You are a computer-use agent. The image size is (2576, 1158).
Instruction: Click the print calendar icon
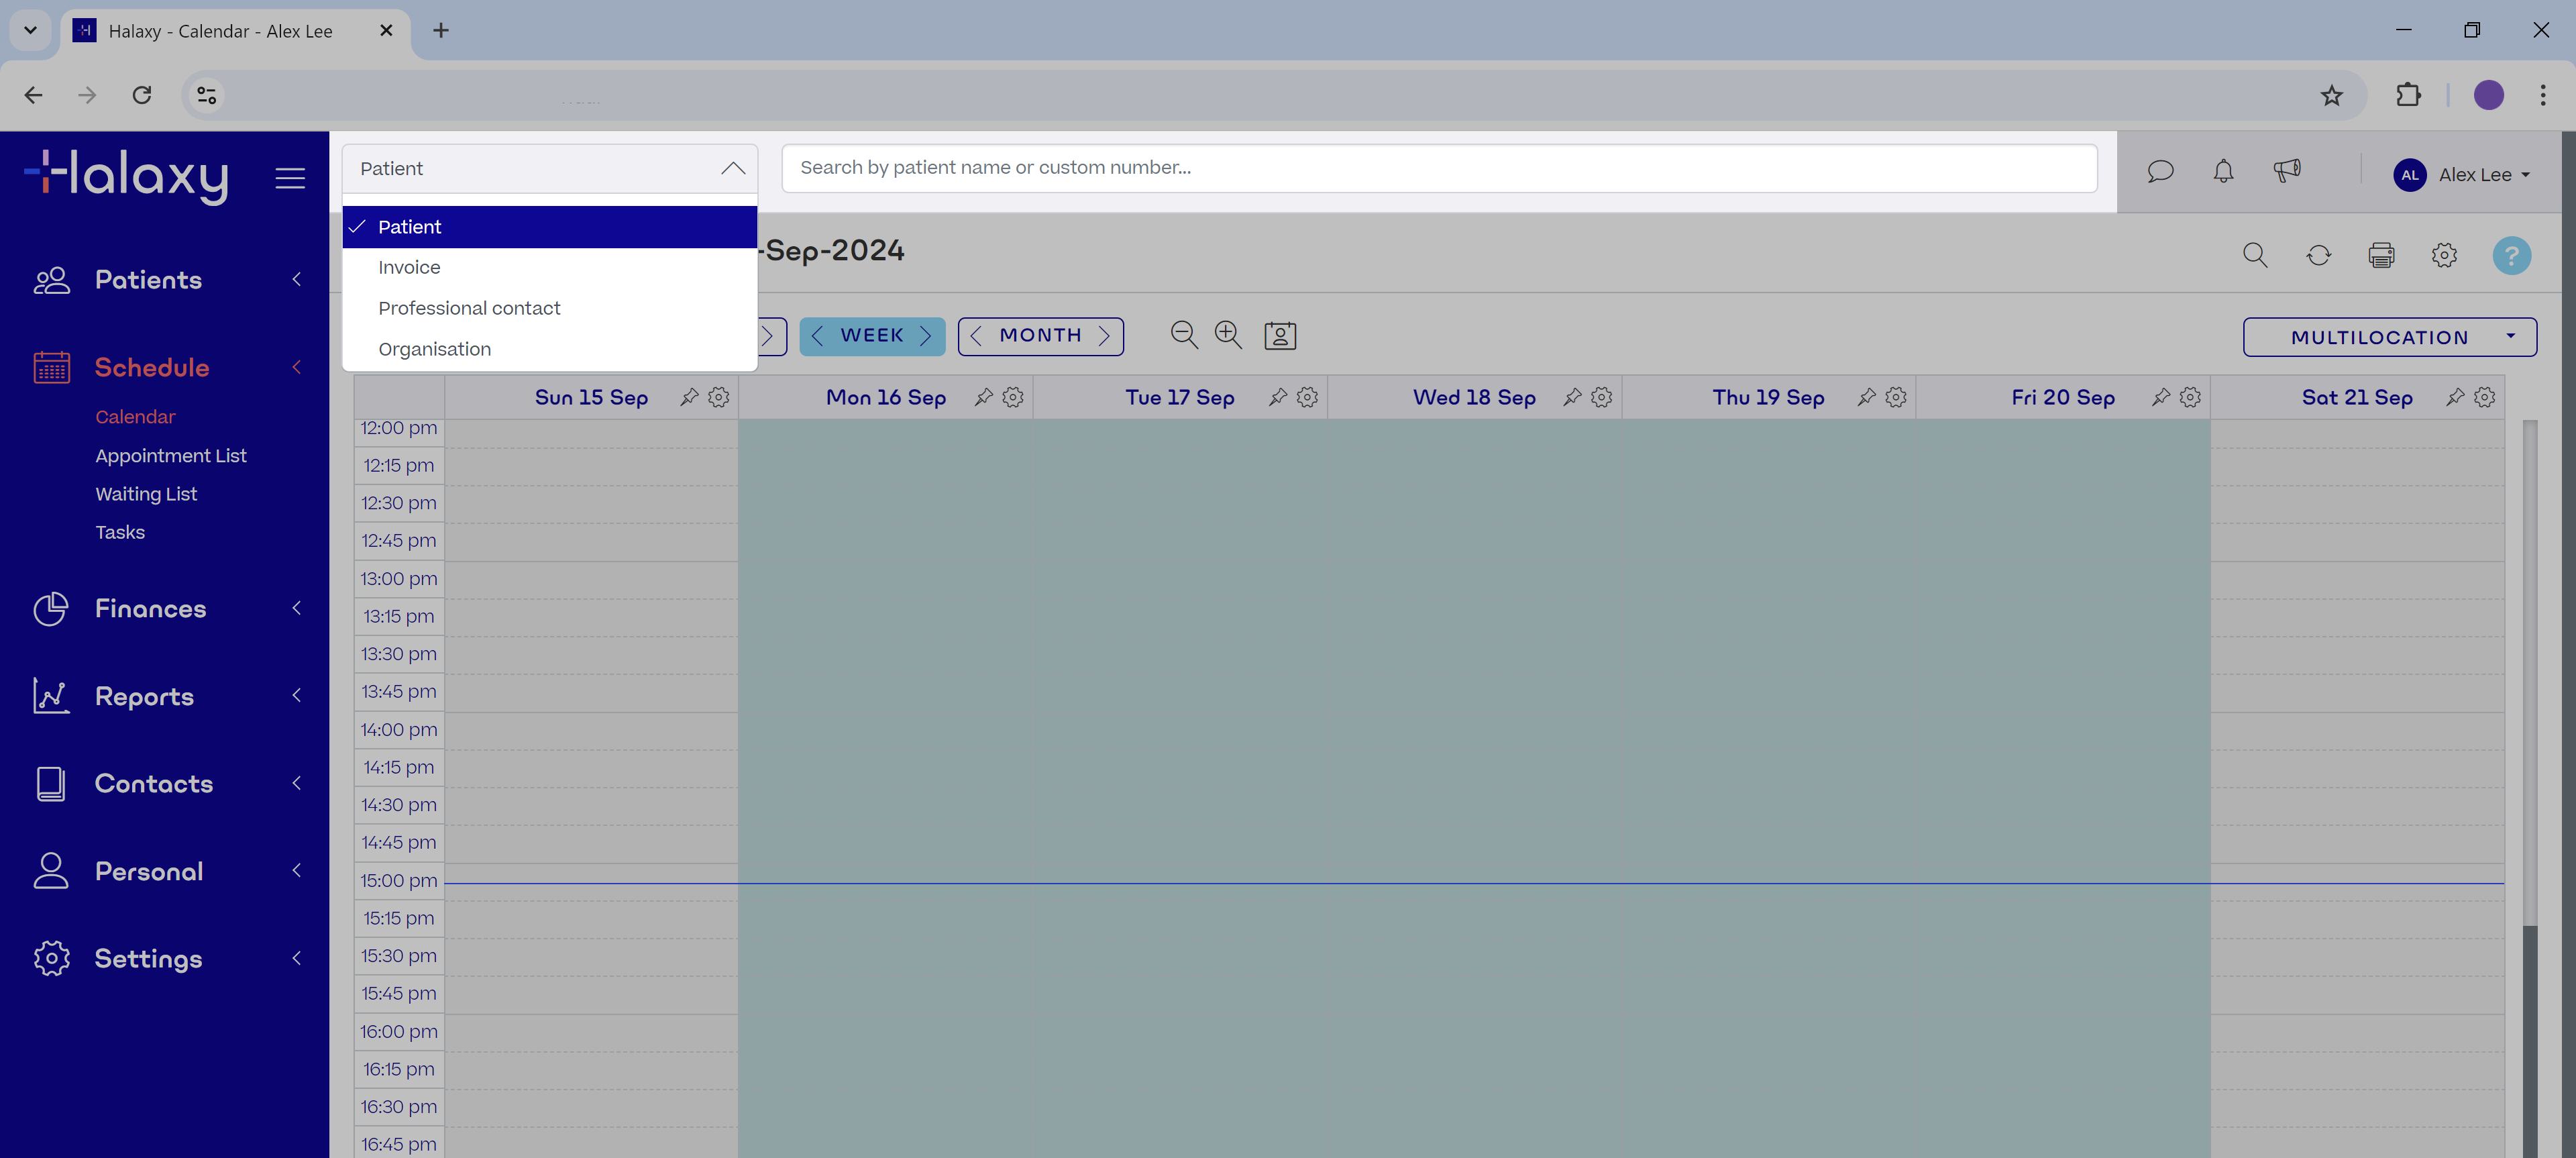click(2381, 255)
